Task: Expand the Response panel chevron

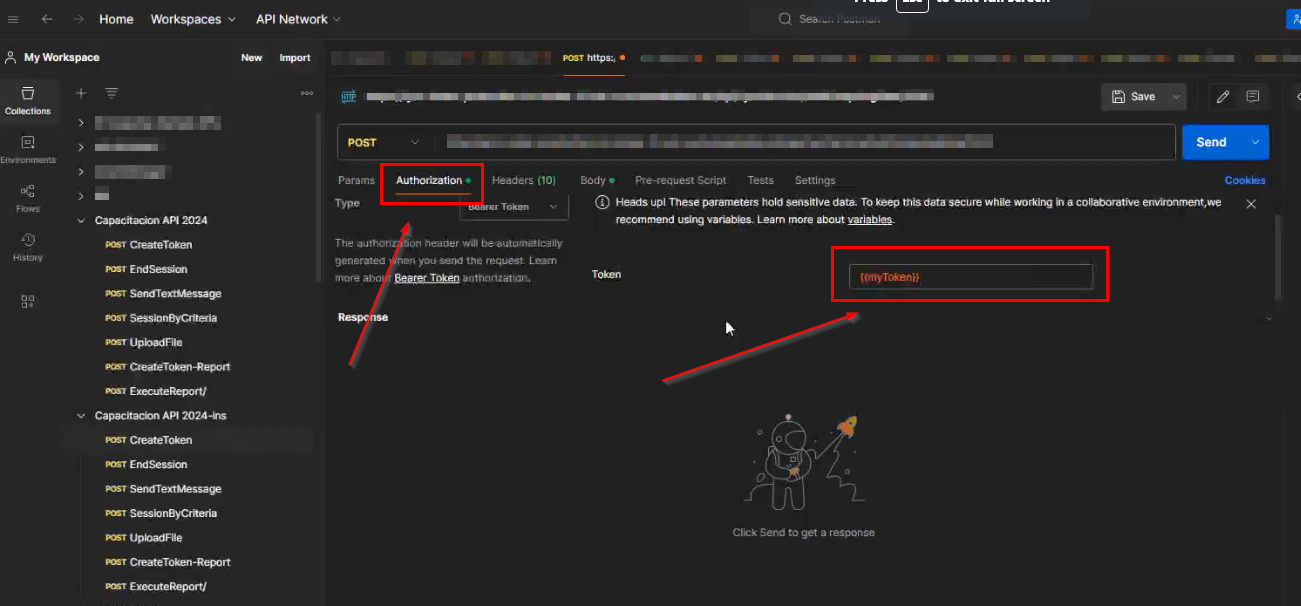Action: click(1269, 318)
